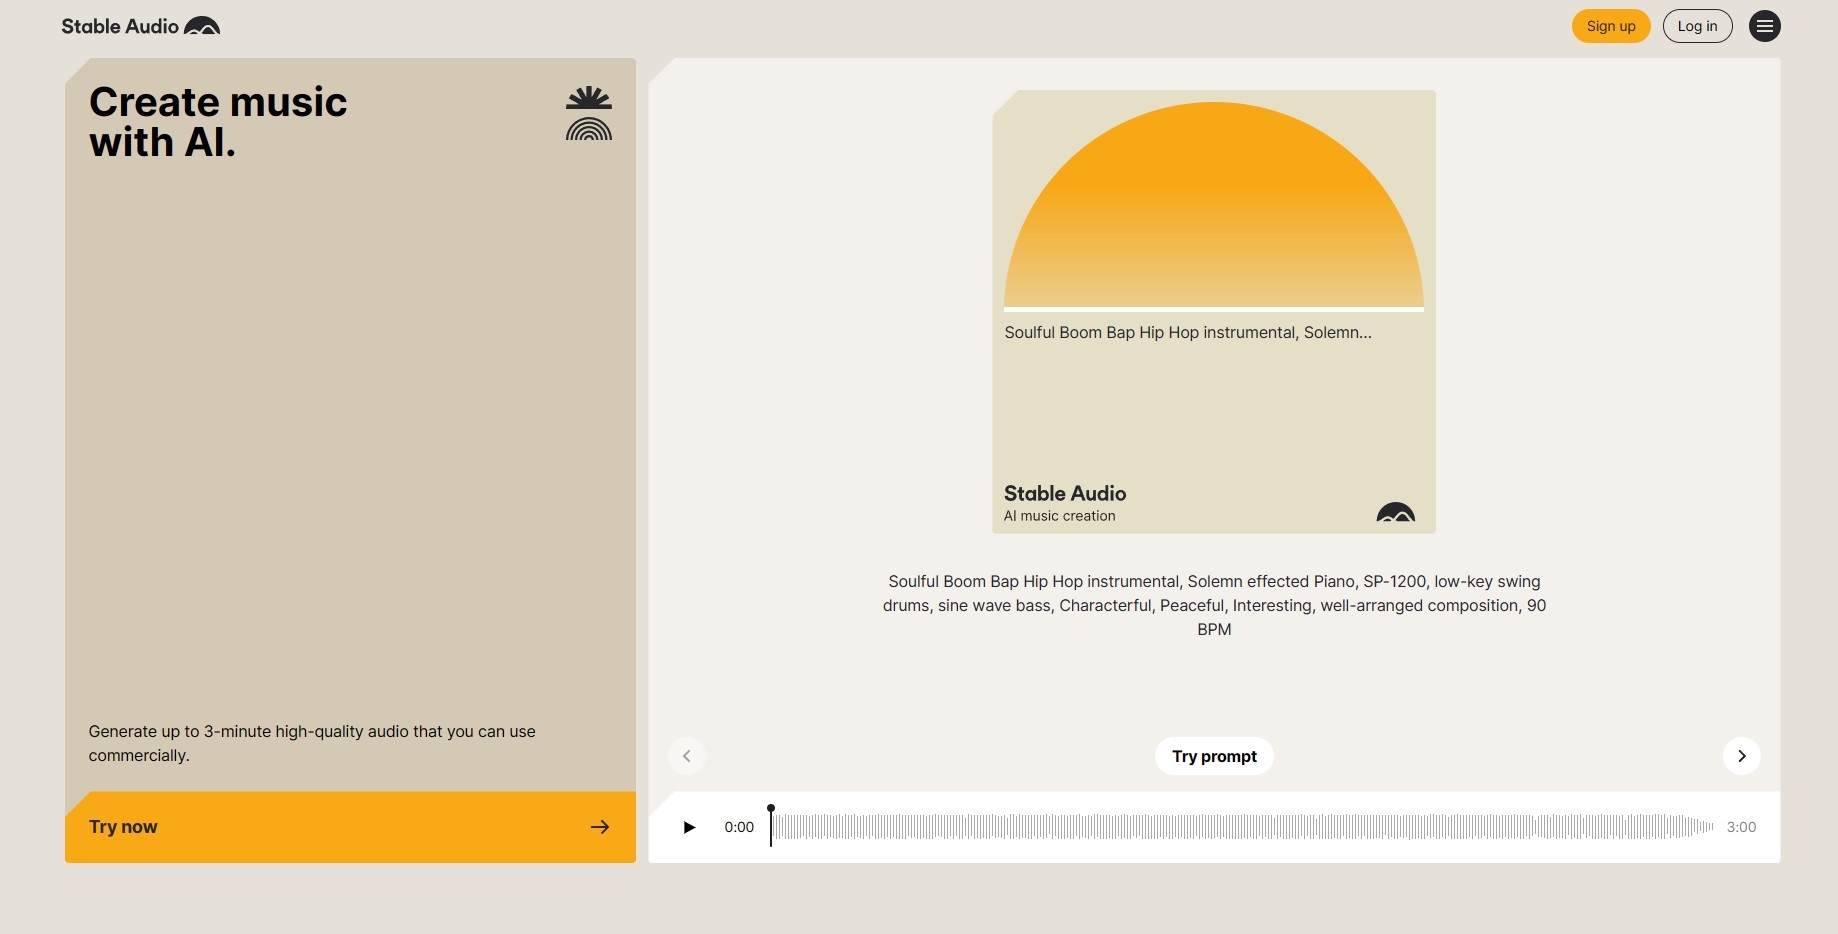Click the Stable Audio logo in header
The image size is (1838, 934).
coord(140,26)
